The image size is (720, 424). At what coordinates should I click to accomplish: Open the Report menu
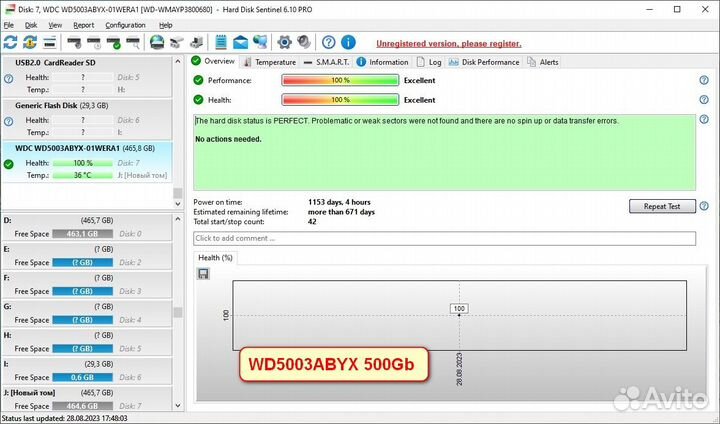(84, 25)
